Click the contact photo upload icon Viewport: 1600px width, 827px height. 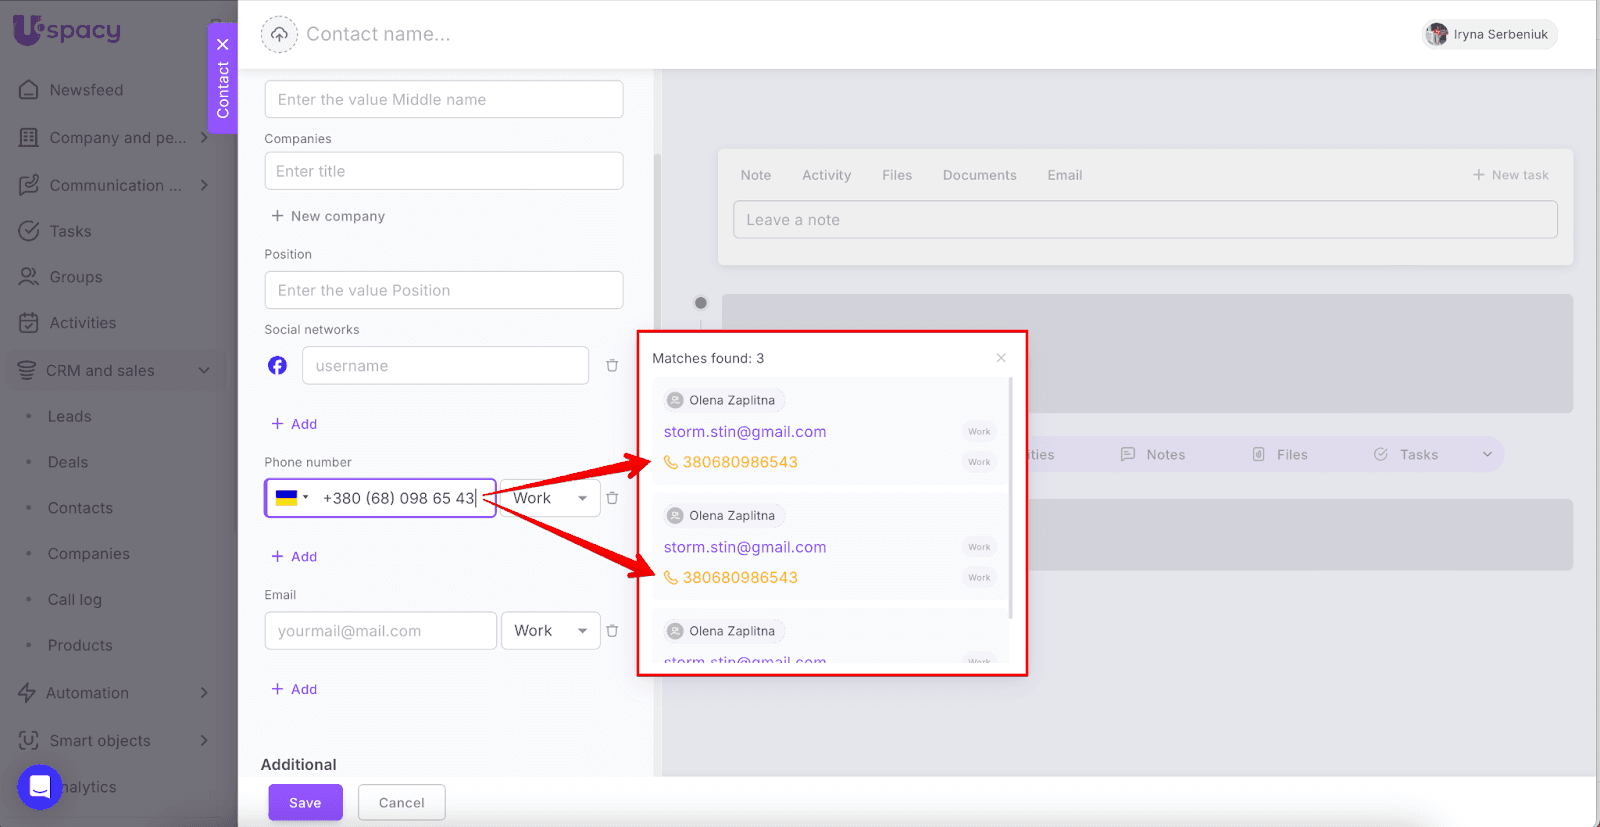click(x=279, y=34)
